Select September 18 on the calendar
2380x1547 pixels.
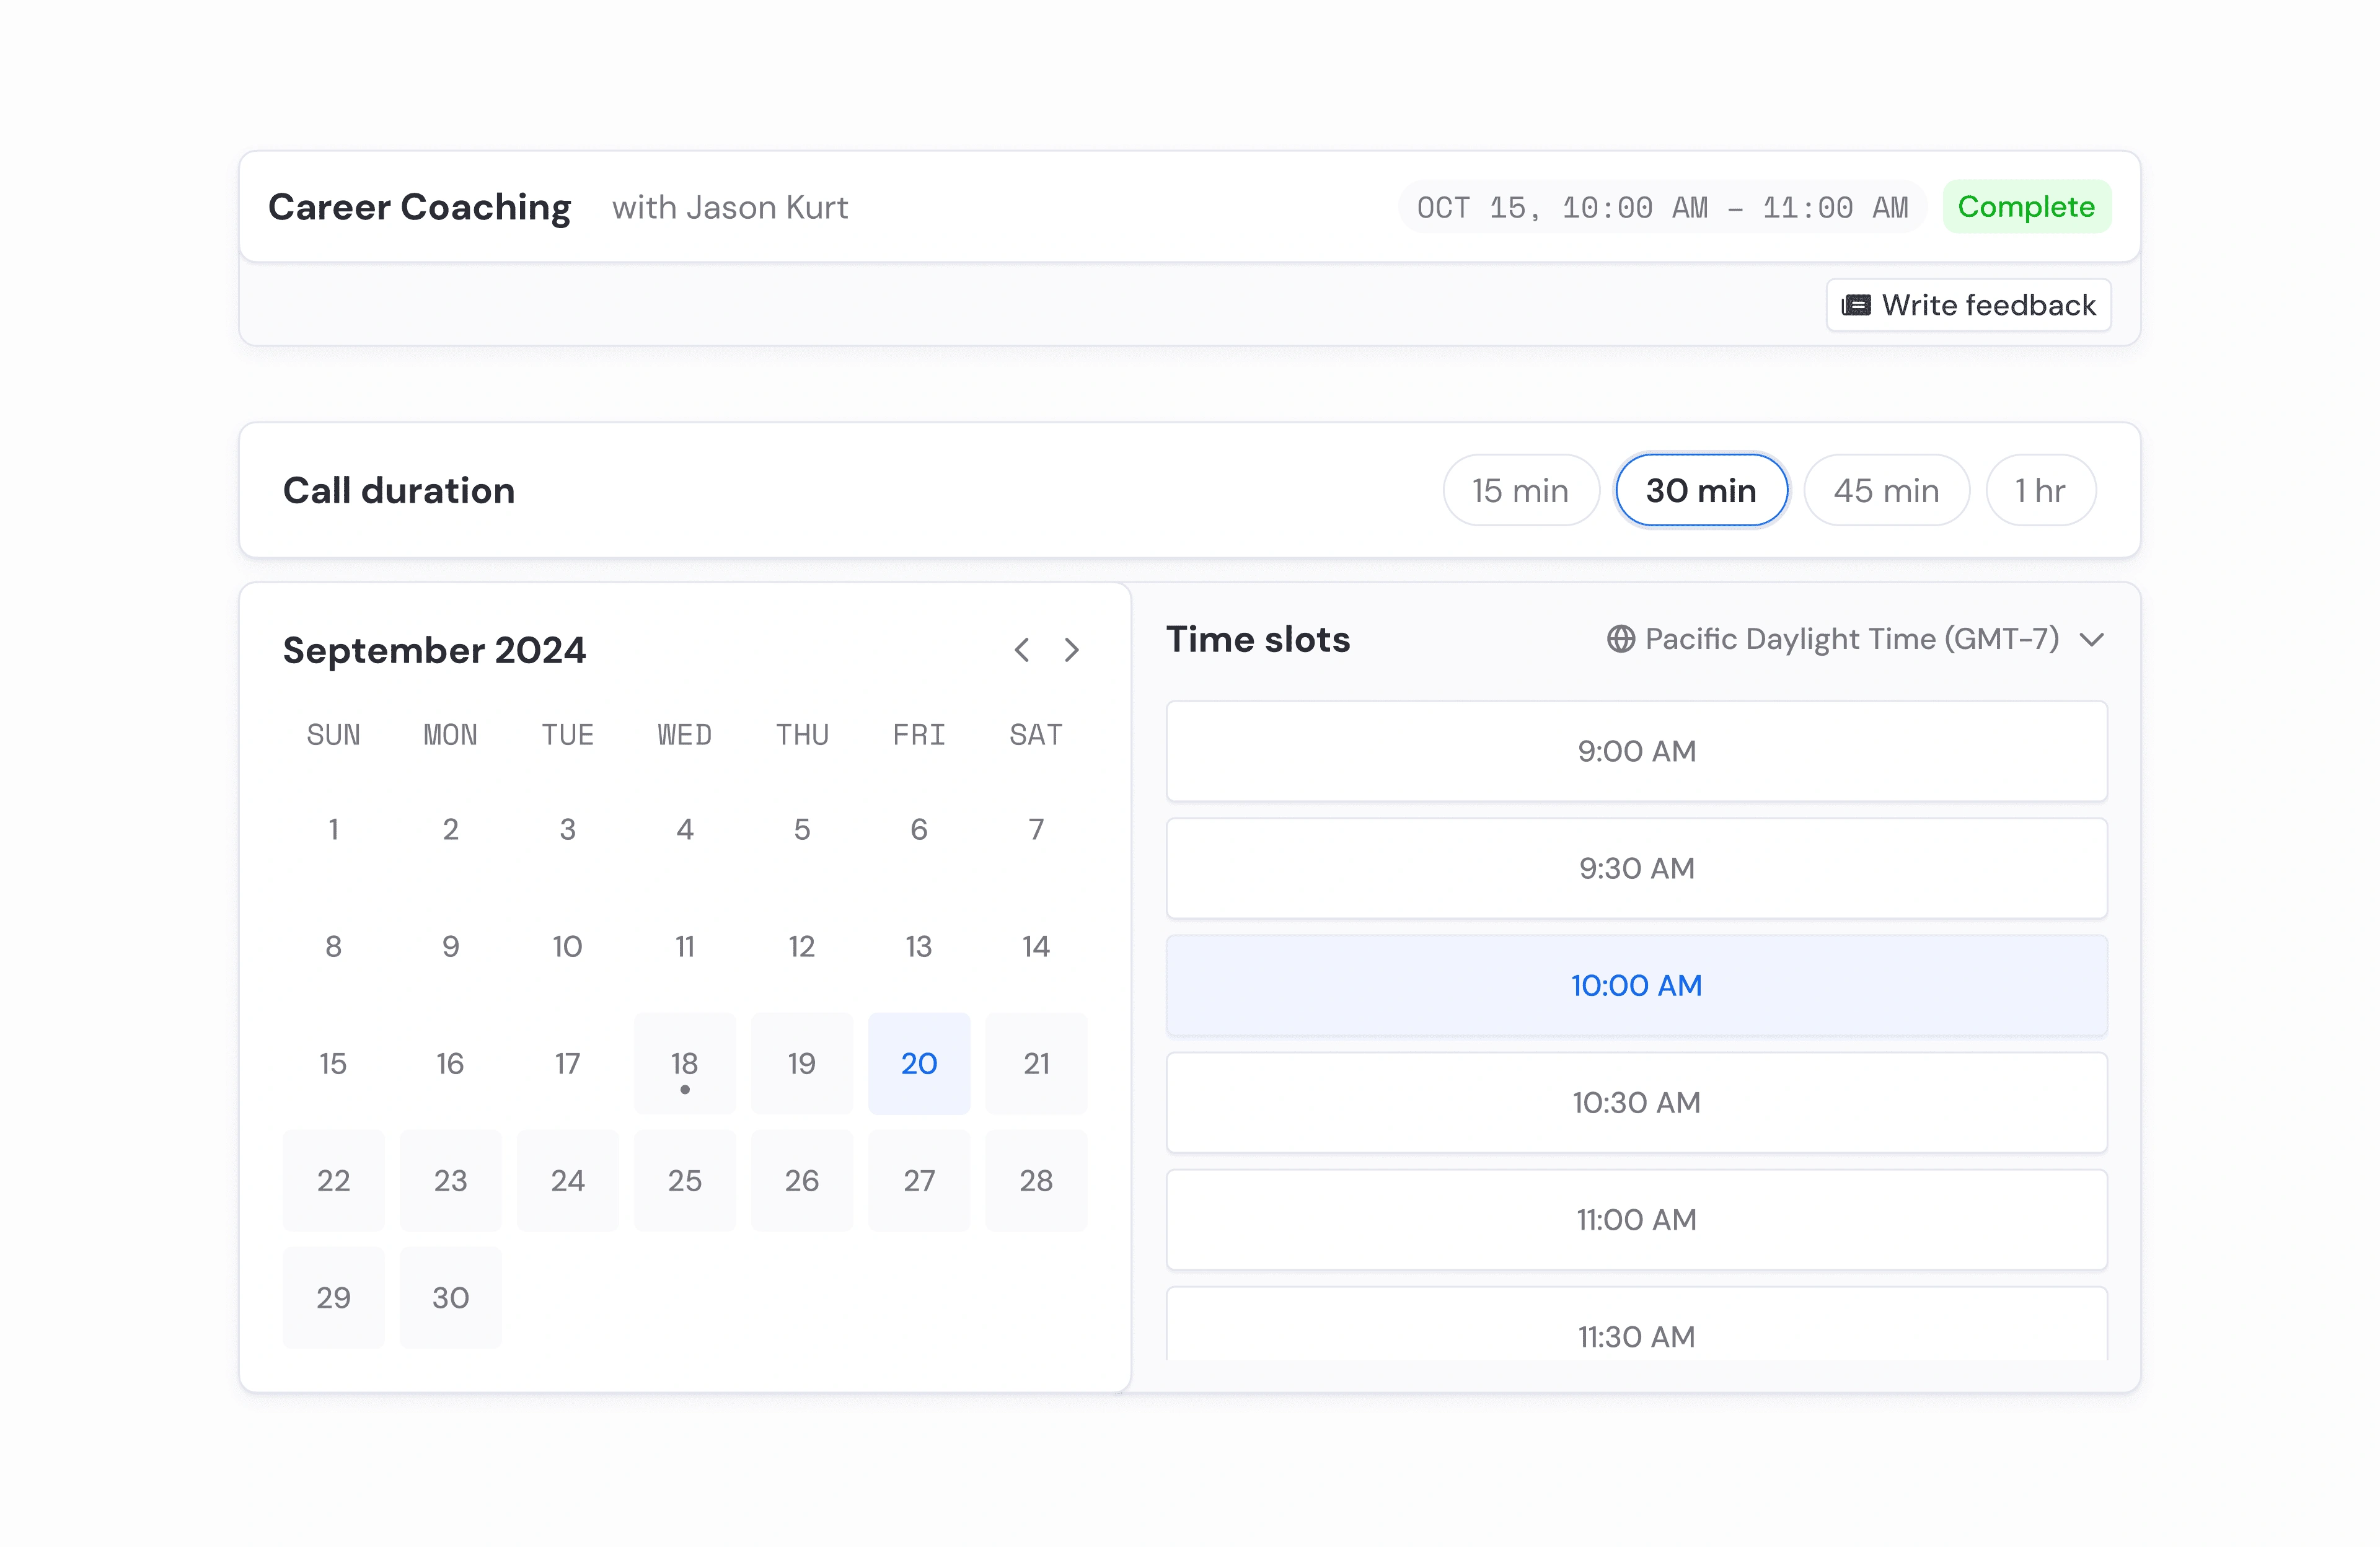684,1063
